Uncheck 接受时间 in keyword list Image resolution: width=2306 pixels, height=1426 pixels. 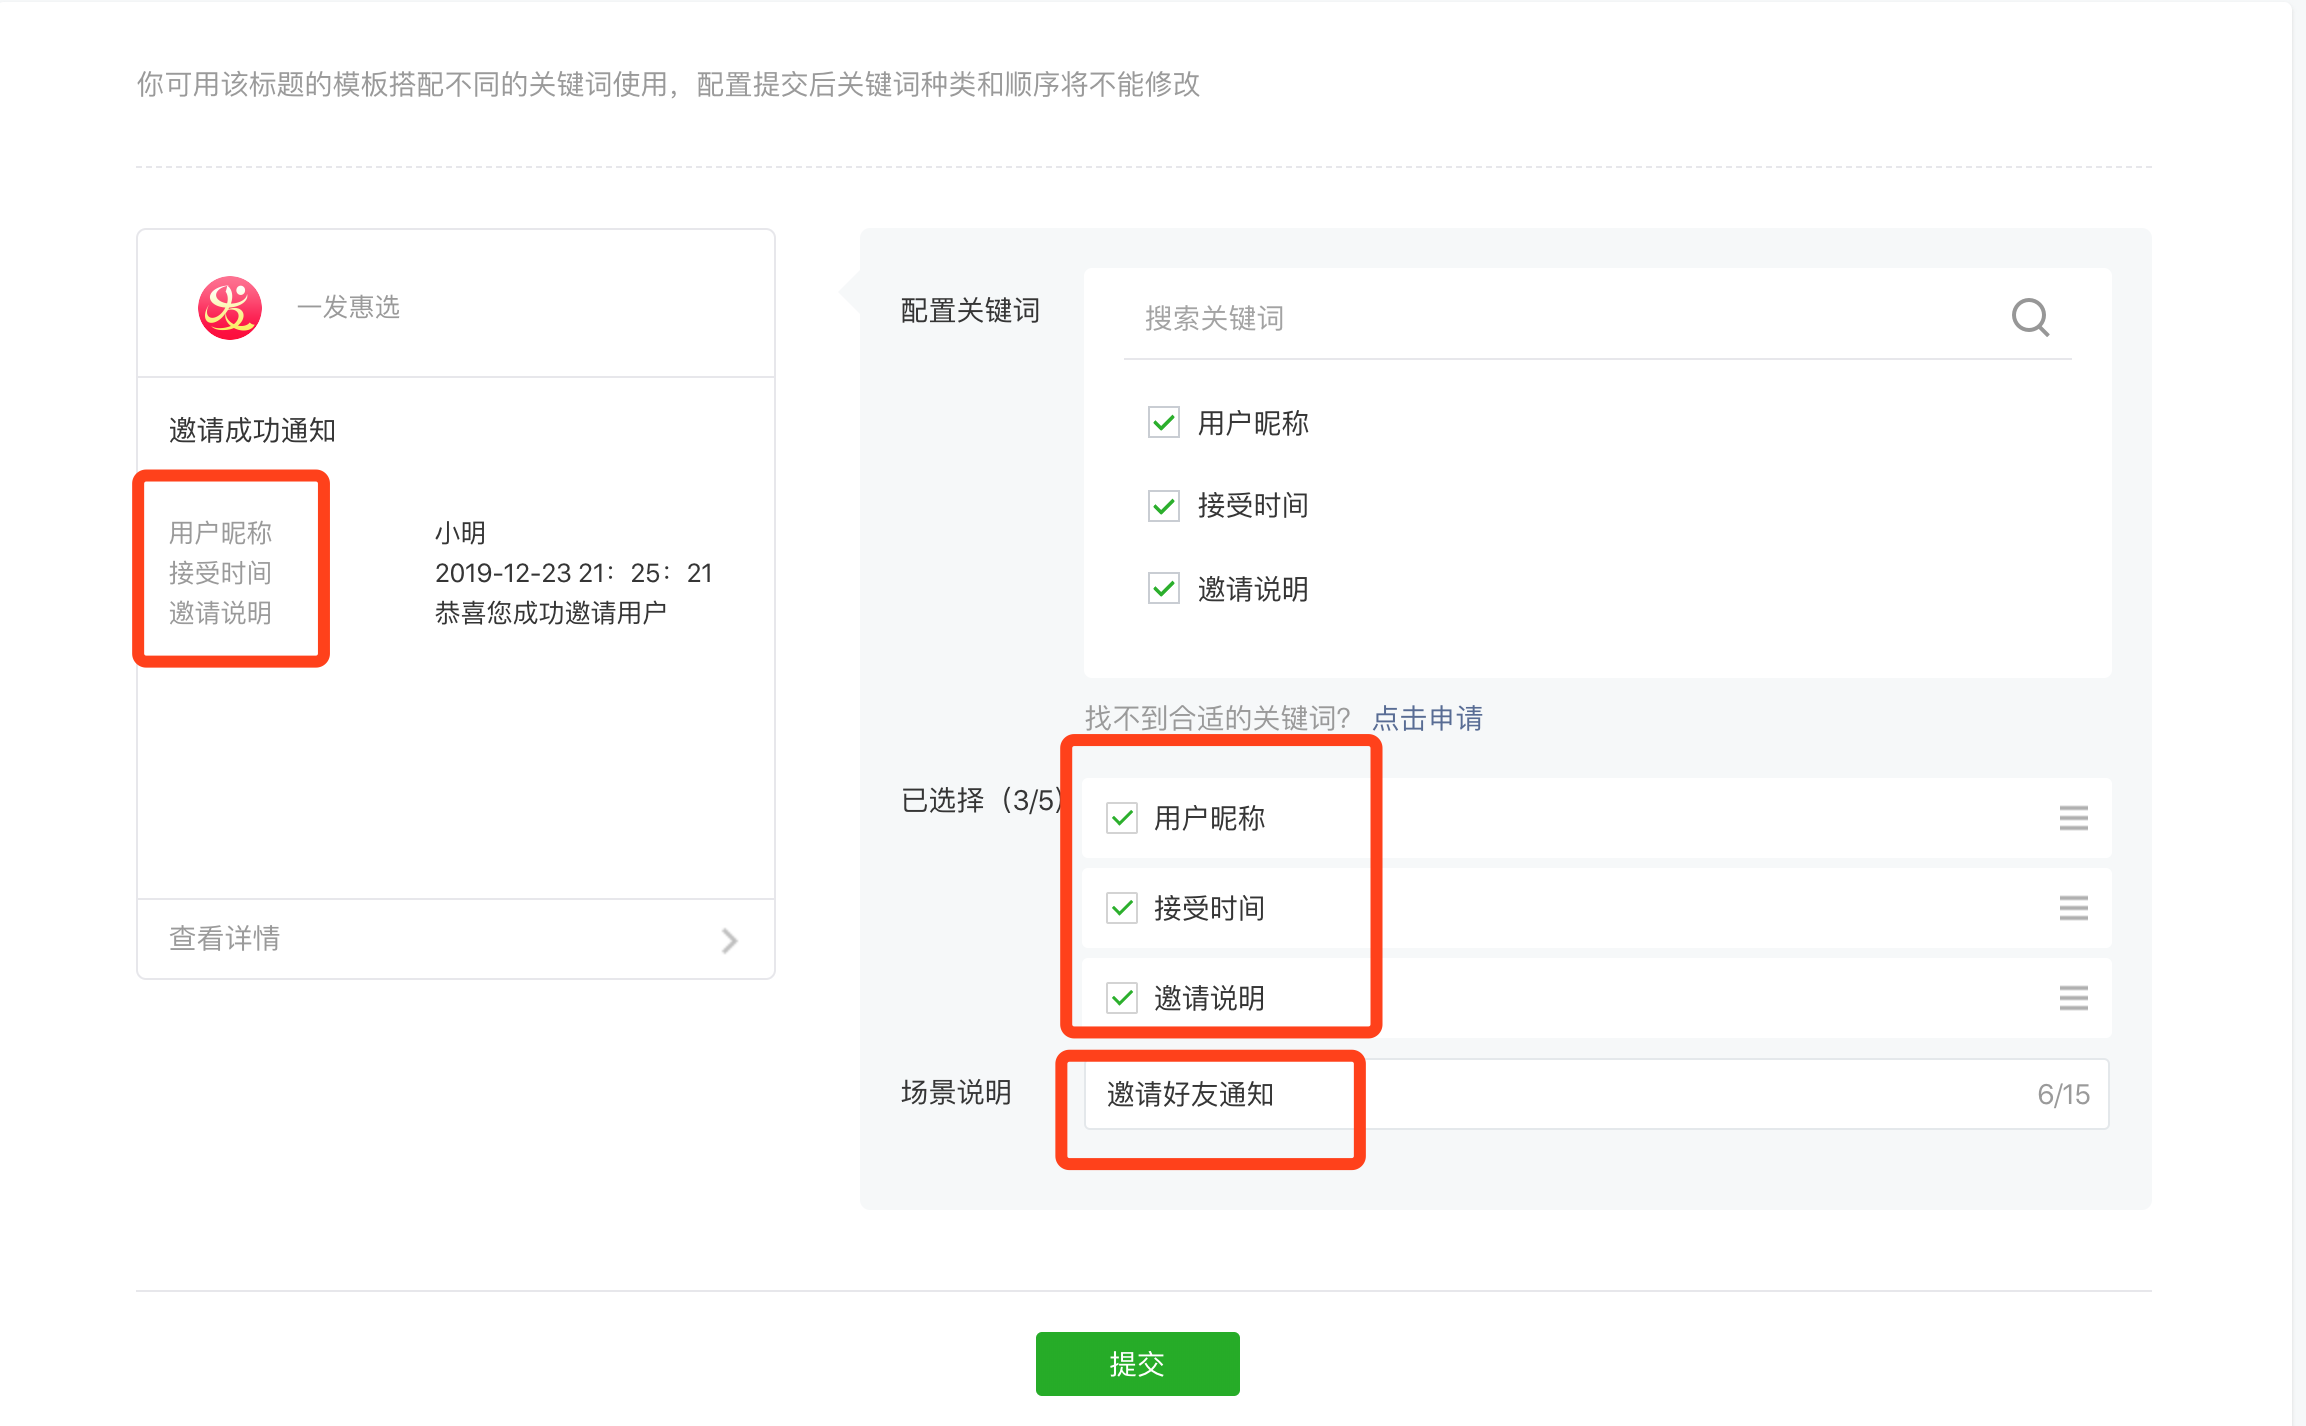1164,506
